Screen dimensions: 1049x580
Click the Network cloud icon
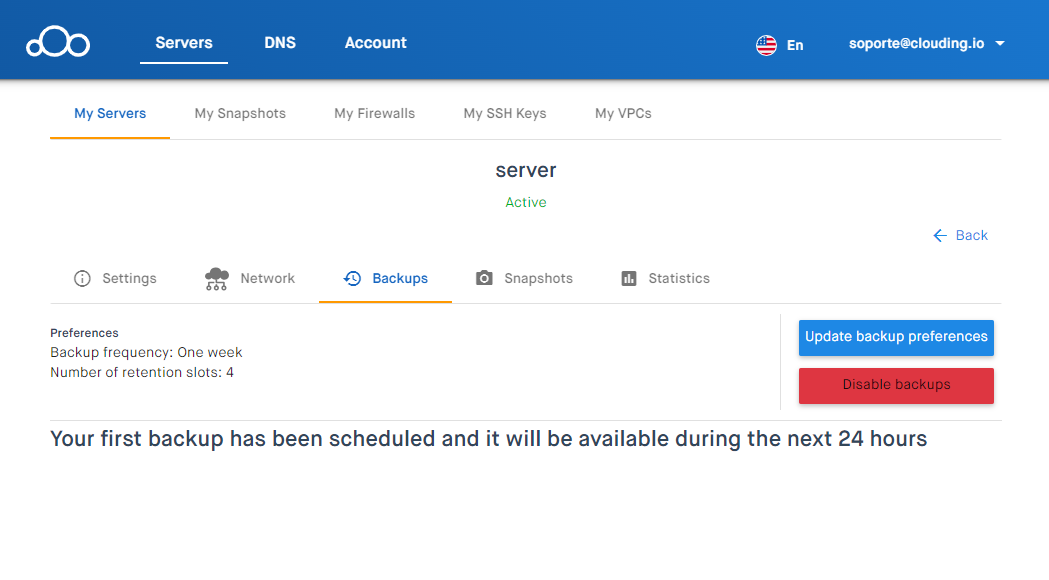[x=216, y=278]
